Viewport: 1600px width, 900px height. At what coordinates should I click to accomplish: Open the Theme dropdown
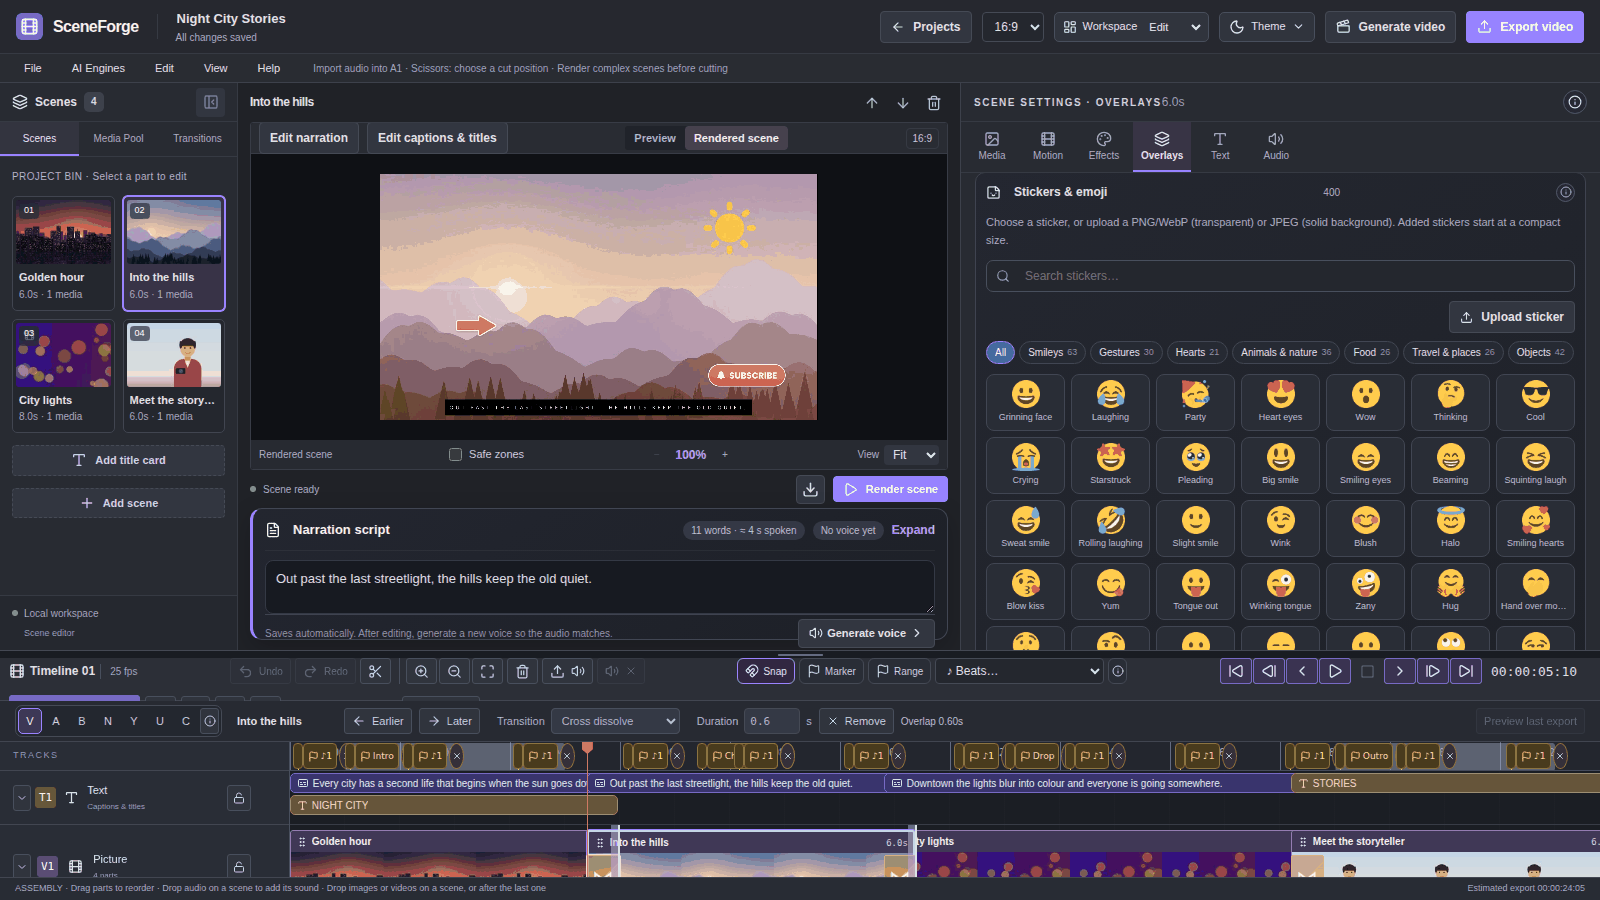tap(1267, 27)
